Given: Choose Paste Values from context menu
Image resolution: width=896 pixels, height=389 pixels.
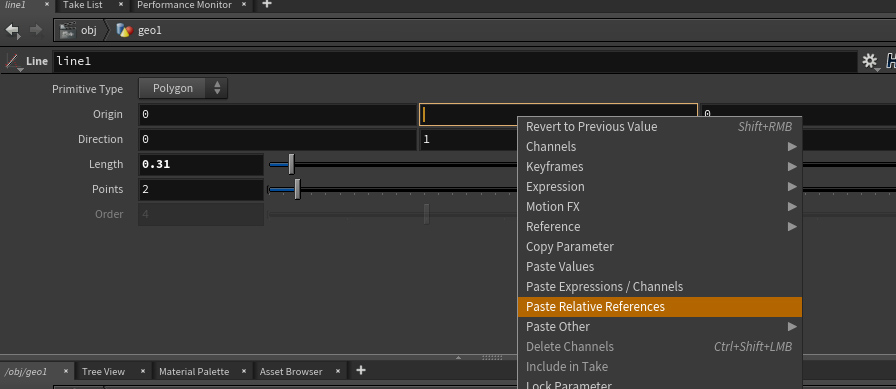Looking at the screenshot, I should (x=659, y=267).
